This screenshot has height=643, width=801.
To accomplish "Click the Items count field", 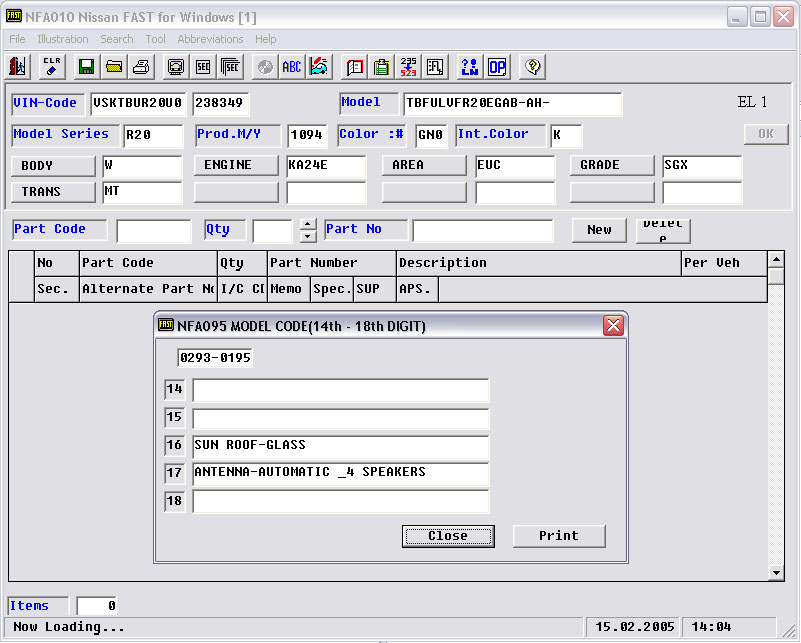I will click(x=97, y=606).
